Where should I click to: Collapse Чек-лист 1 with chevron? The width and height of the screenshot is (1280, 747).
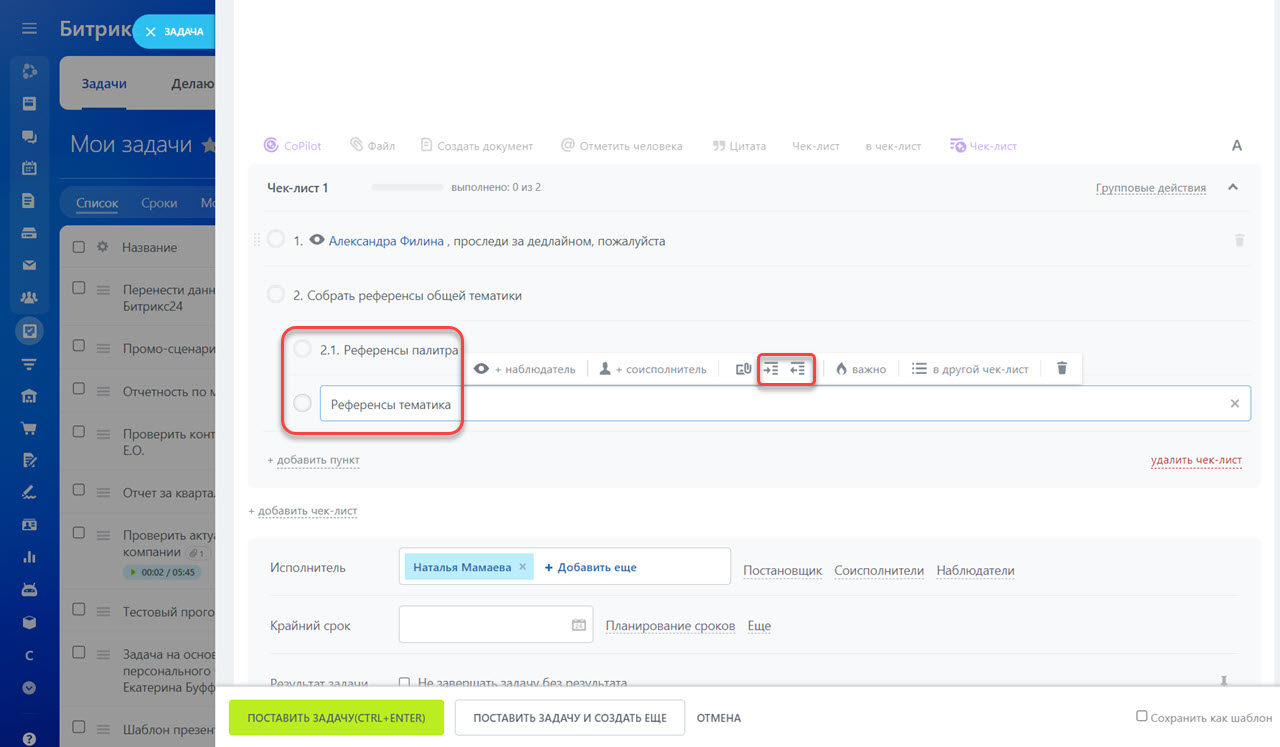pyautogui.click(x=1232, y=187)
